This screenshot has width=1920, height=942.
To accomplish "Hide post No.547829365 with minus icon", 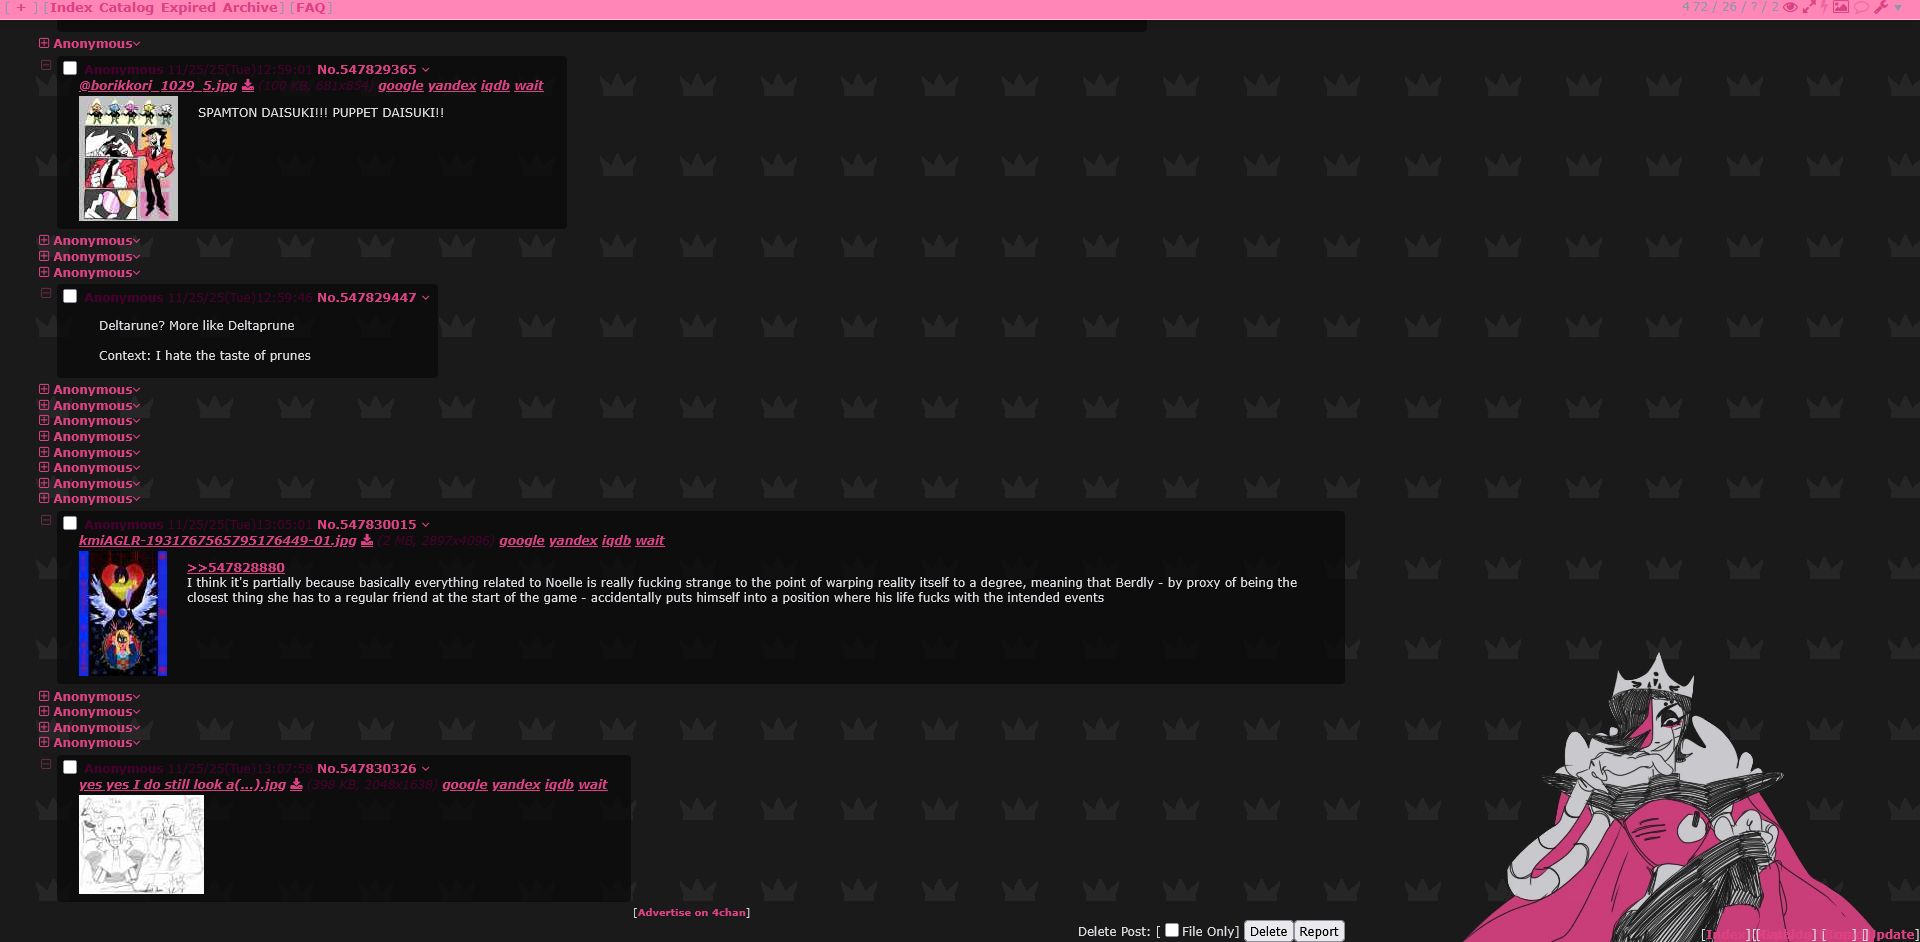I will pos(46,65).
